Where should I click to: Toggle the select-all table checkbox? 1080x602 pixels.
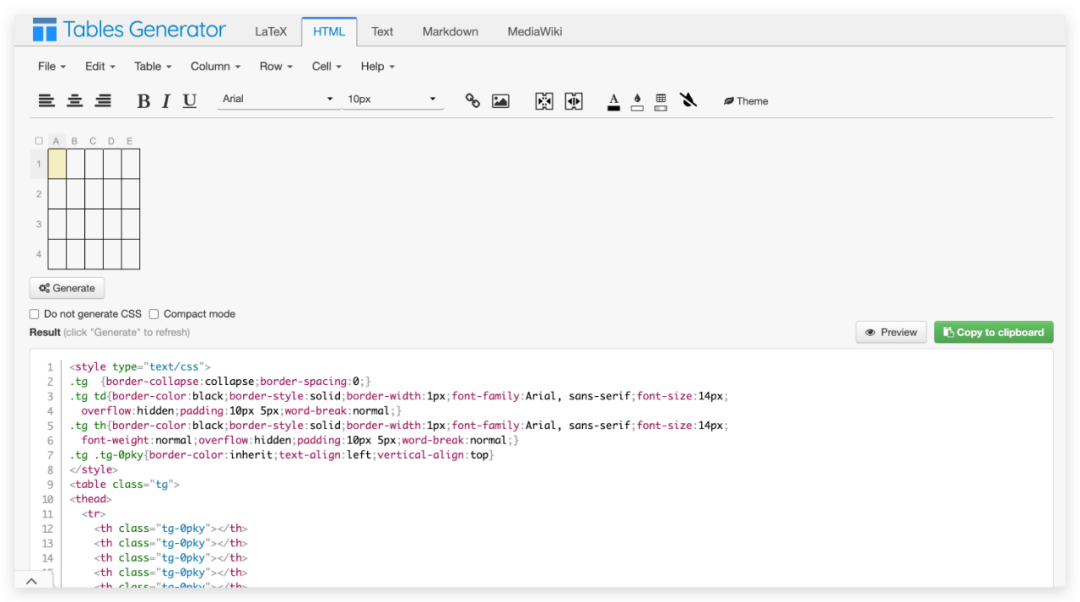[x=38, y=141]
